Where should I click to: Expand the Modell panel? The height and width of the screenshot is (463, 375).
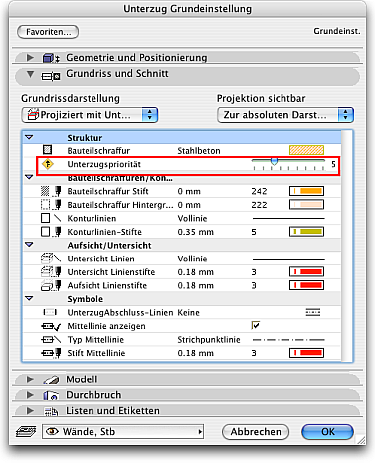(30, 379)
